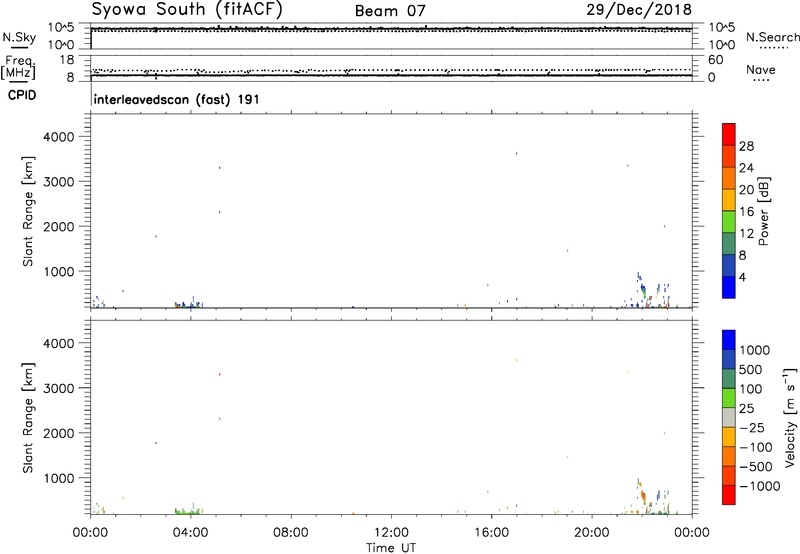Click the gray -25 to 25 velocity swatch
Image resolution: width=800 pixels, height=554 pixels.
click(729, 417)
